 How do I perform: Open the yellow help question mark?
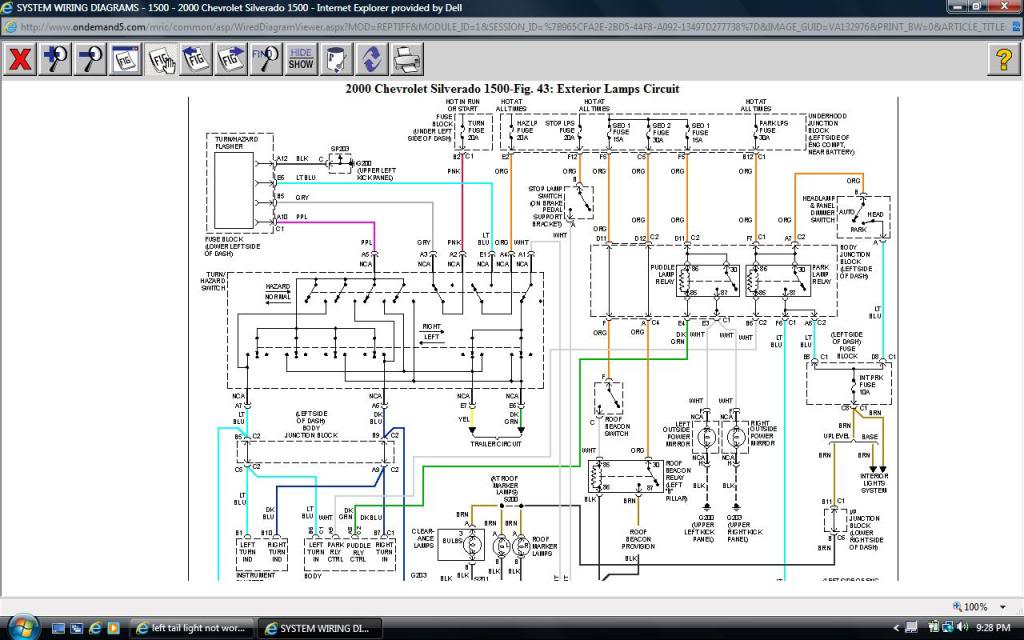[1004, 58]
